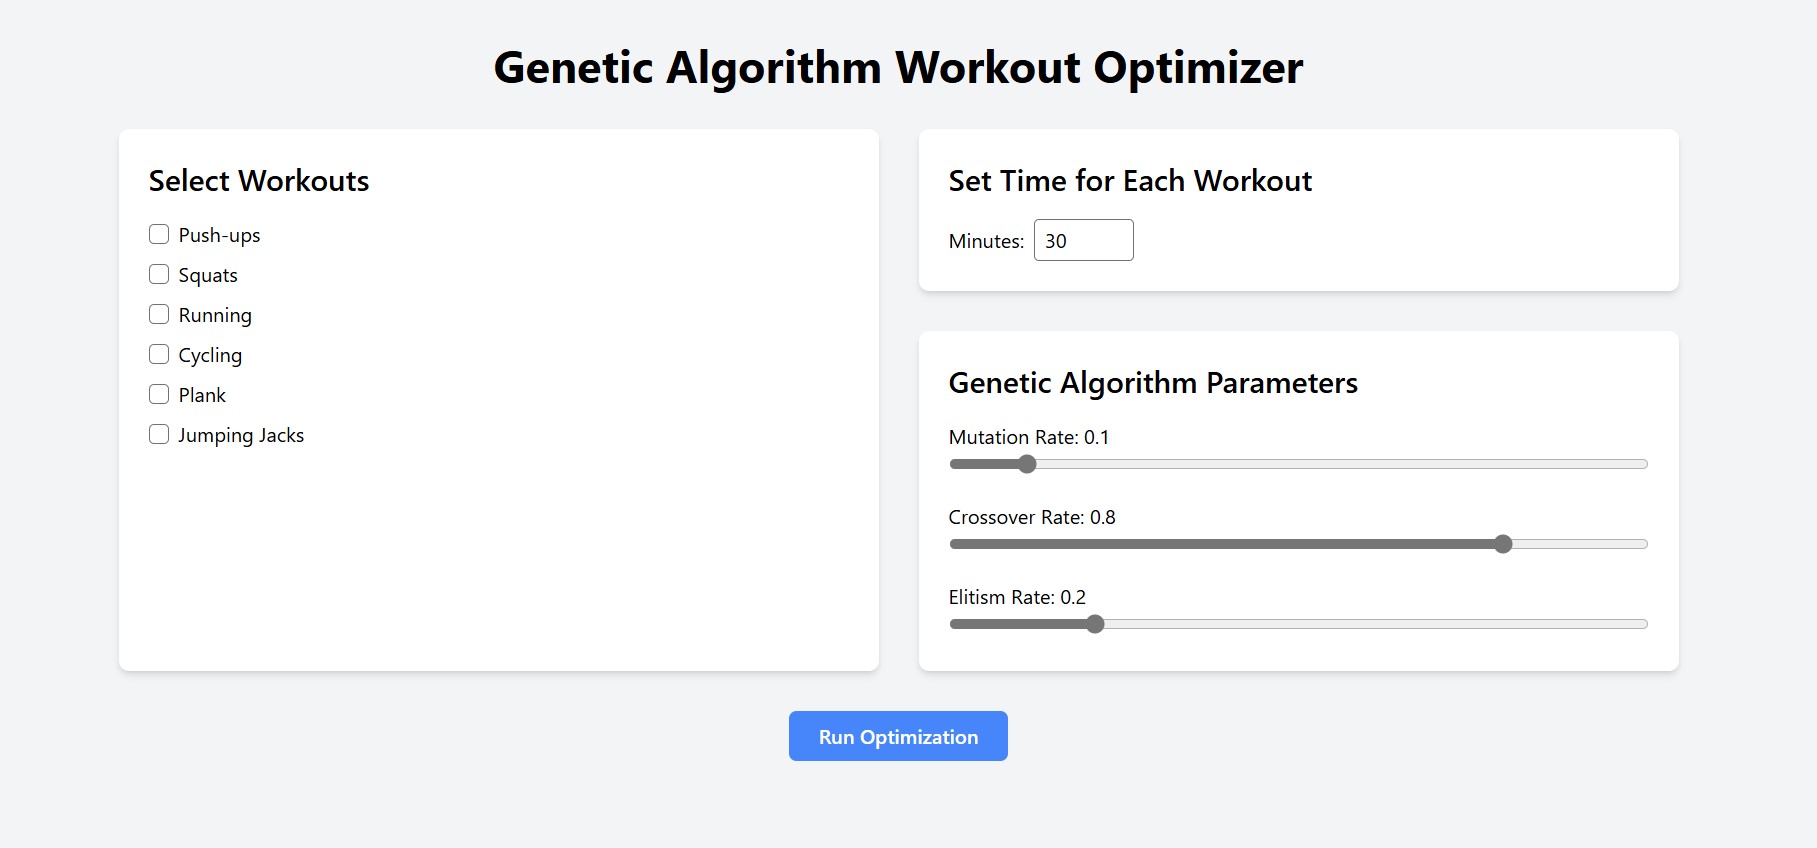
Task: Tick the Cycling checkbox
Action: click(159, 355)
